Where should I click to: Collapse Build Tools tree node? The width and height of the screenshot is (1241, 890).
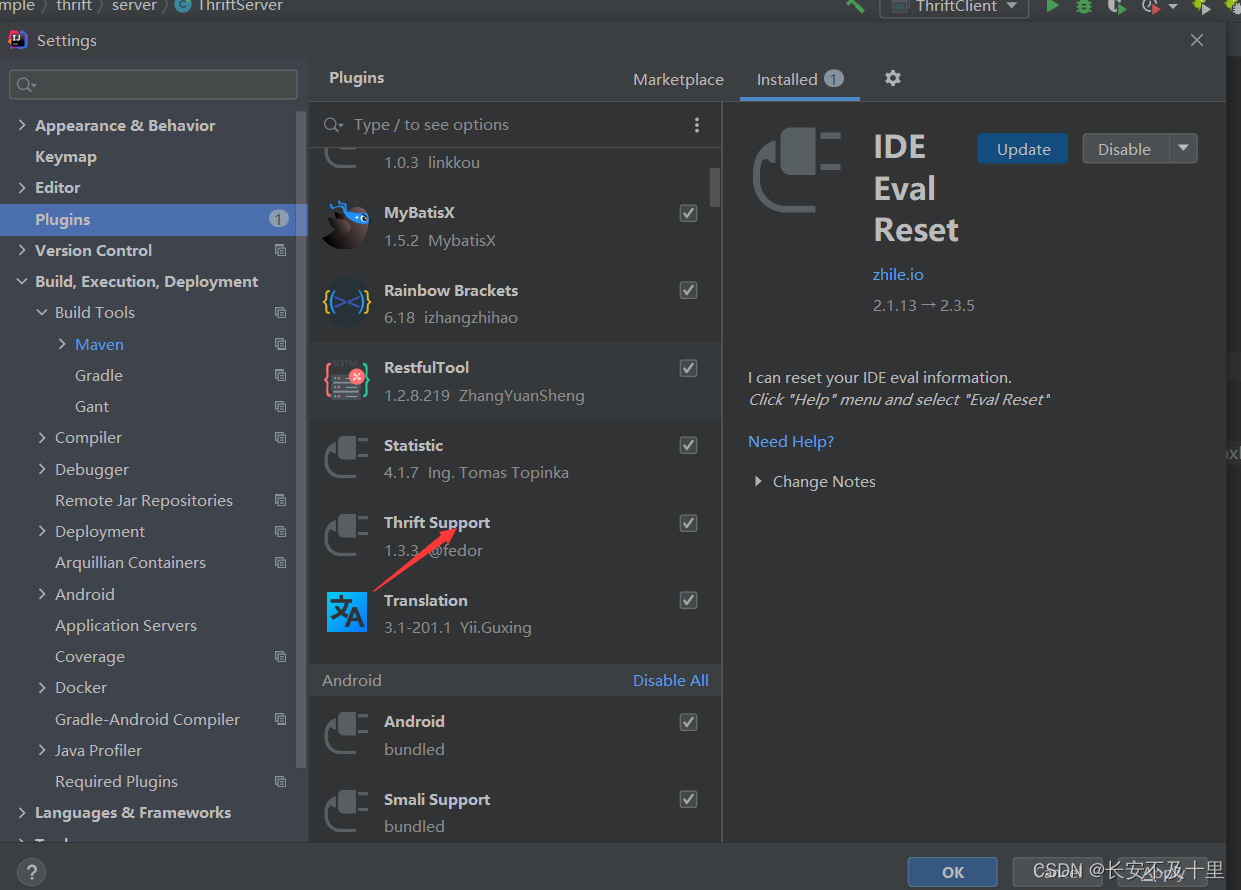tap(42, 313)
